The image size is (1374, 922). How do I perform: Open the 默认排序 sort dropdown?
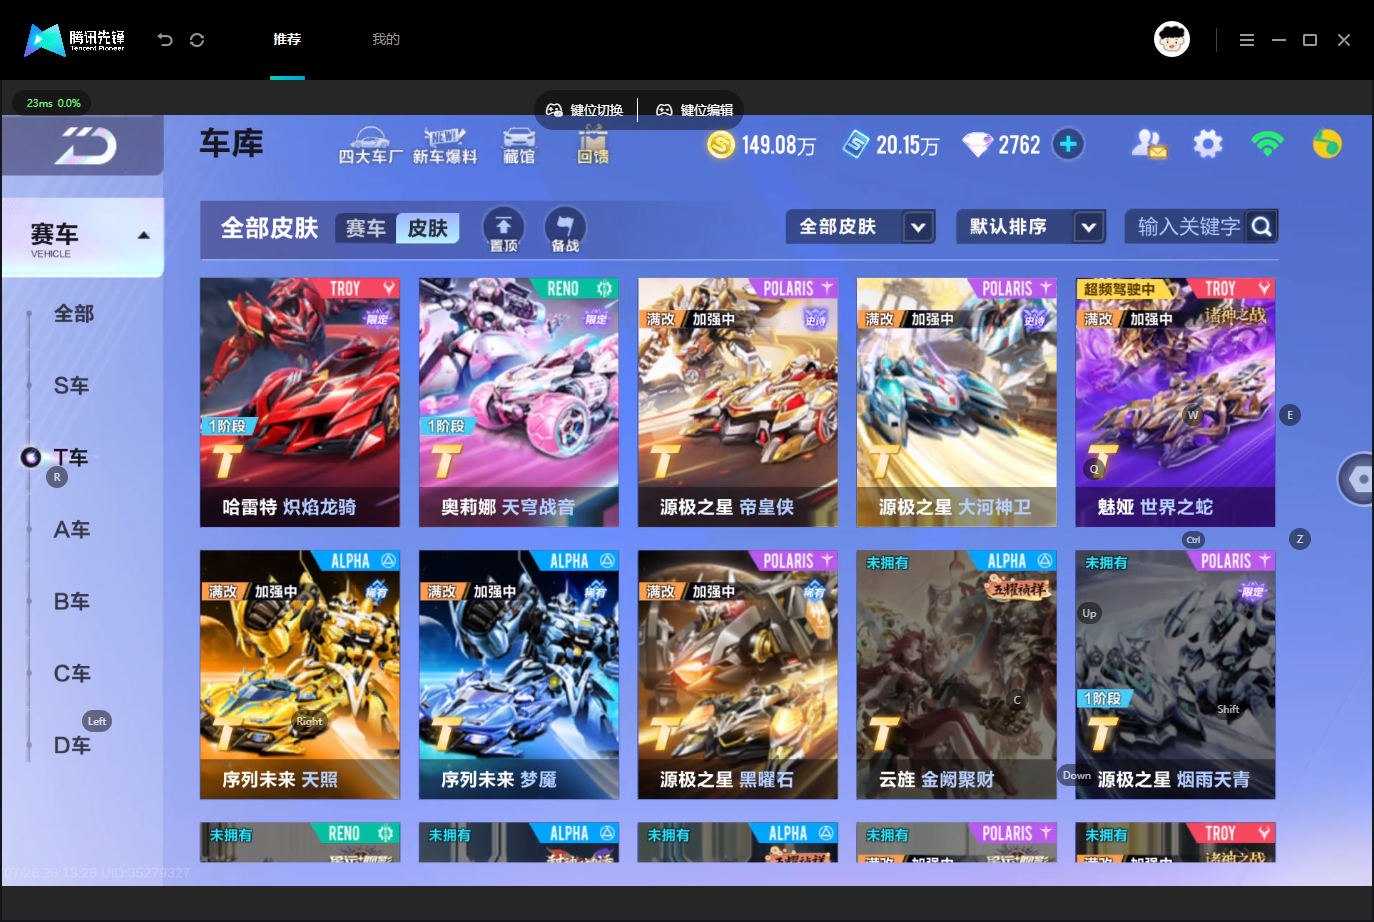tap(1031, 227)
